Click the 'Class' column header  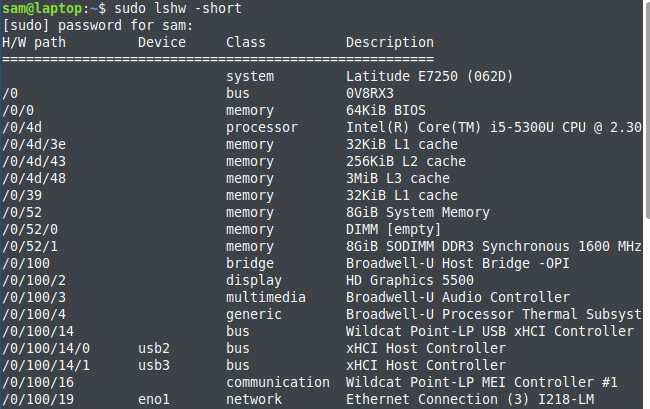(246, 43)
